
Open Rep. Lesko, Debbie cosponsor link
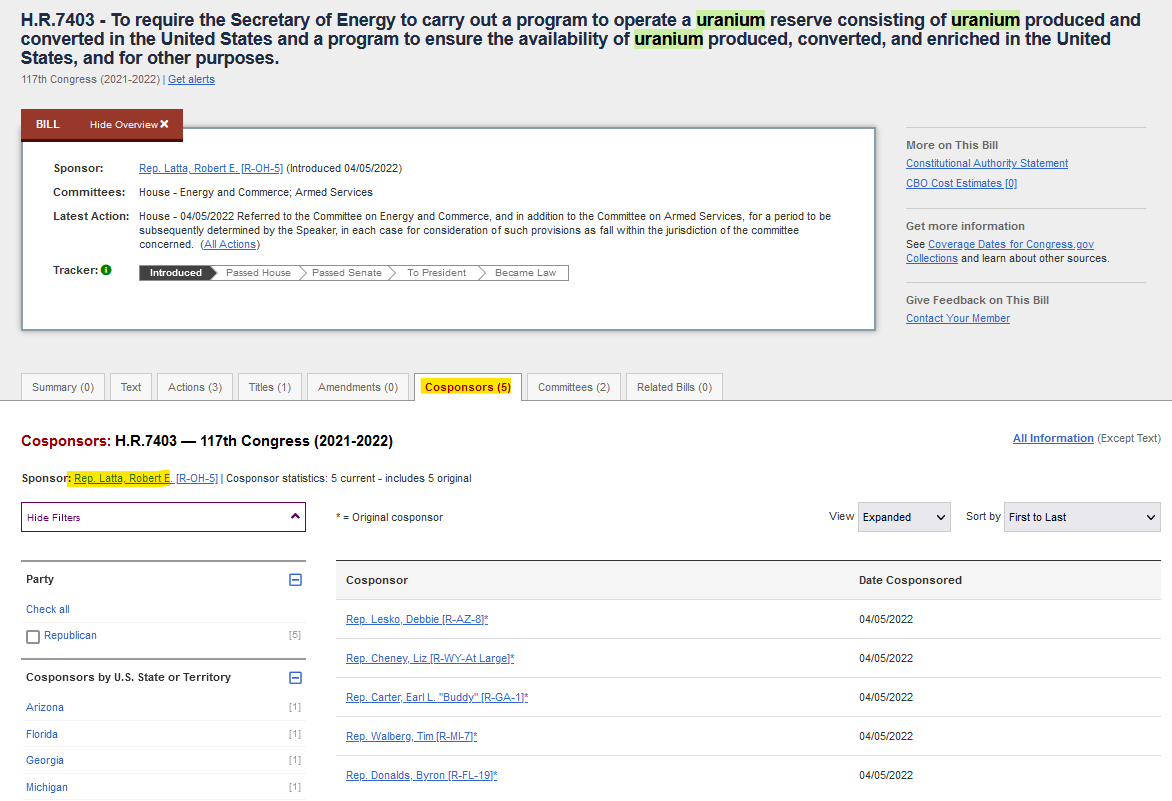pyautogui.click(x=417, y=619)
